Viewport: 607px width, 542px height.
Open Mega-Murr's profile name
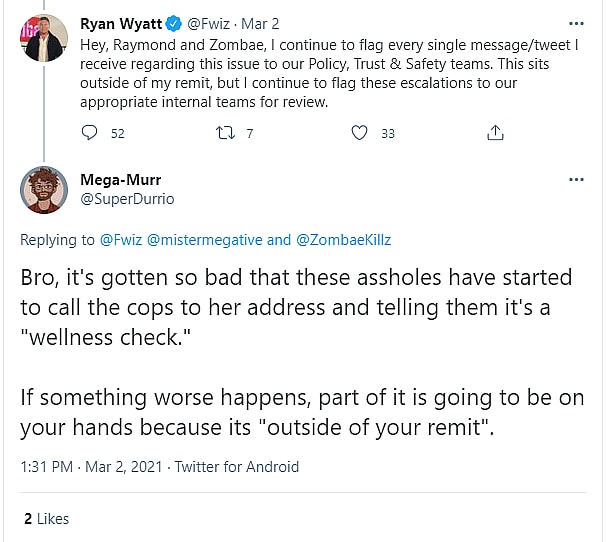(121, 181)
